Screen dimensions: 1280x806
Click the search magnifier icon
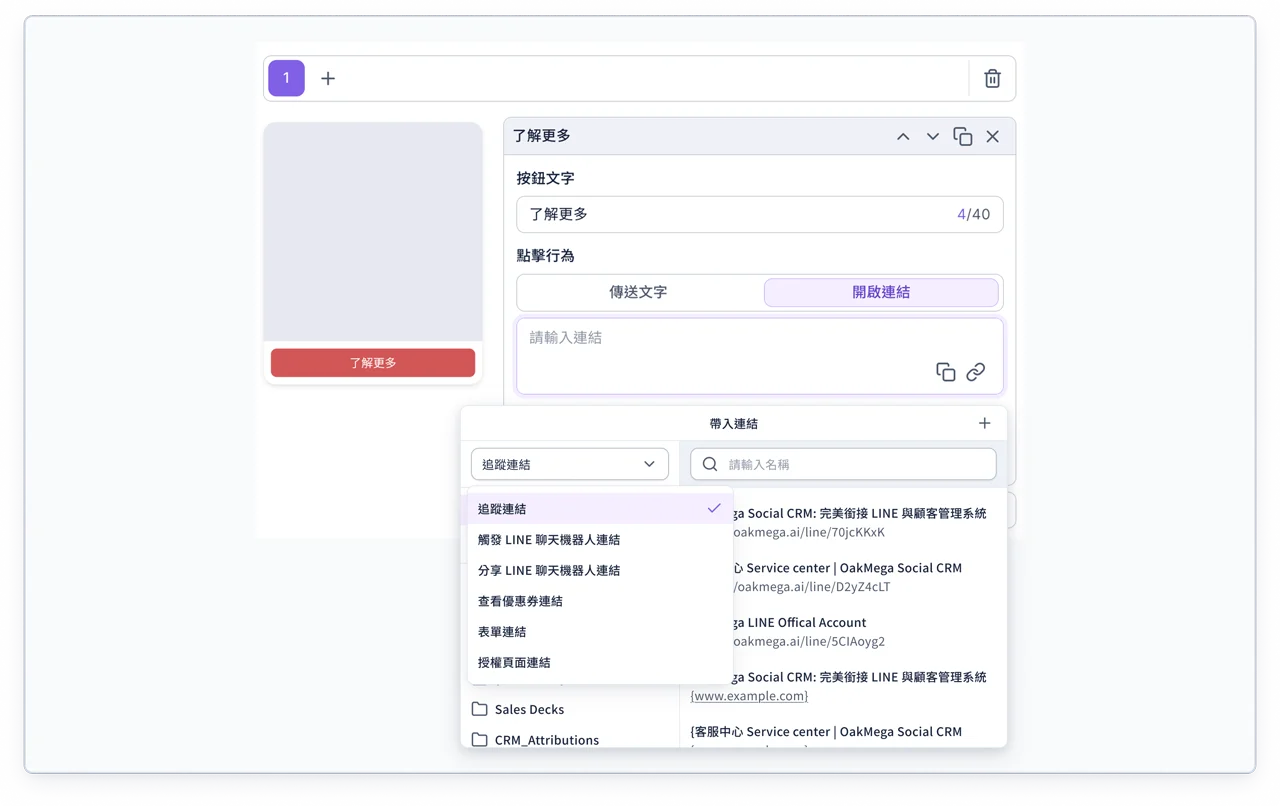click(710, 464)
